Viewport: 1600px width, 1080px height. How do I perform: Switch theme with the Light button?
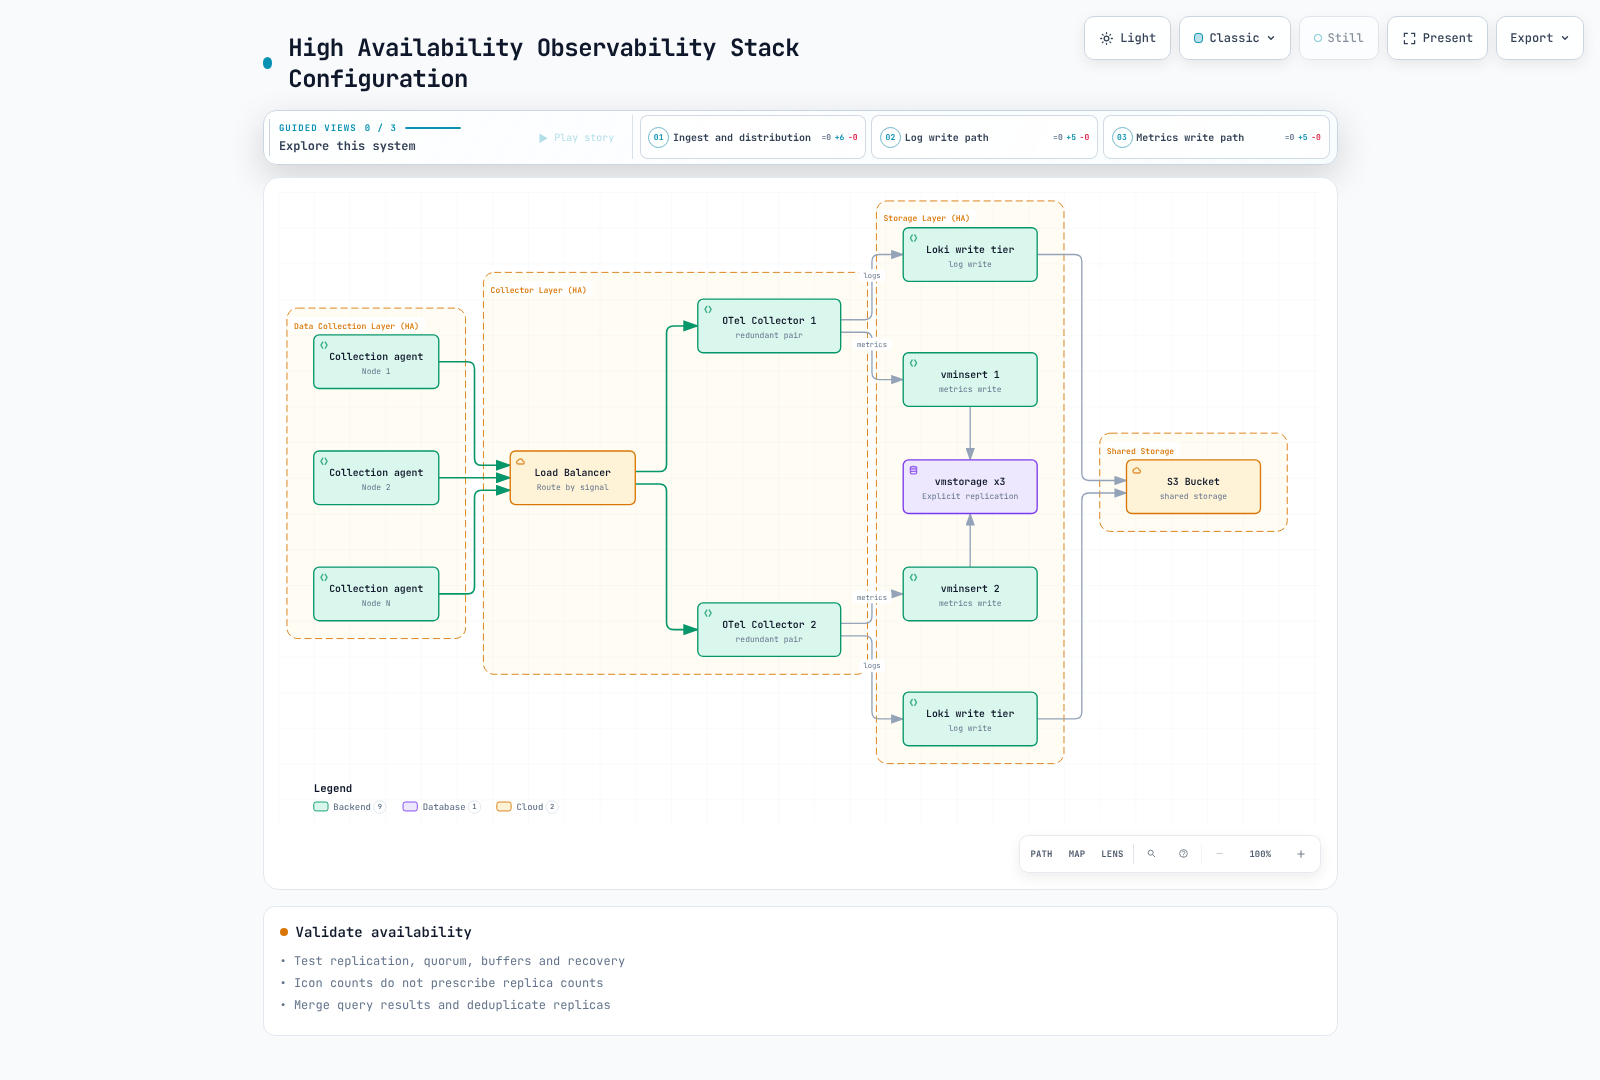pyautogui.click(x=1127, y=38)
